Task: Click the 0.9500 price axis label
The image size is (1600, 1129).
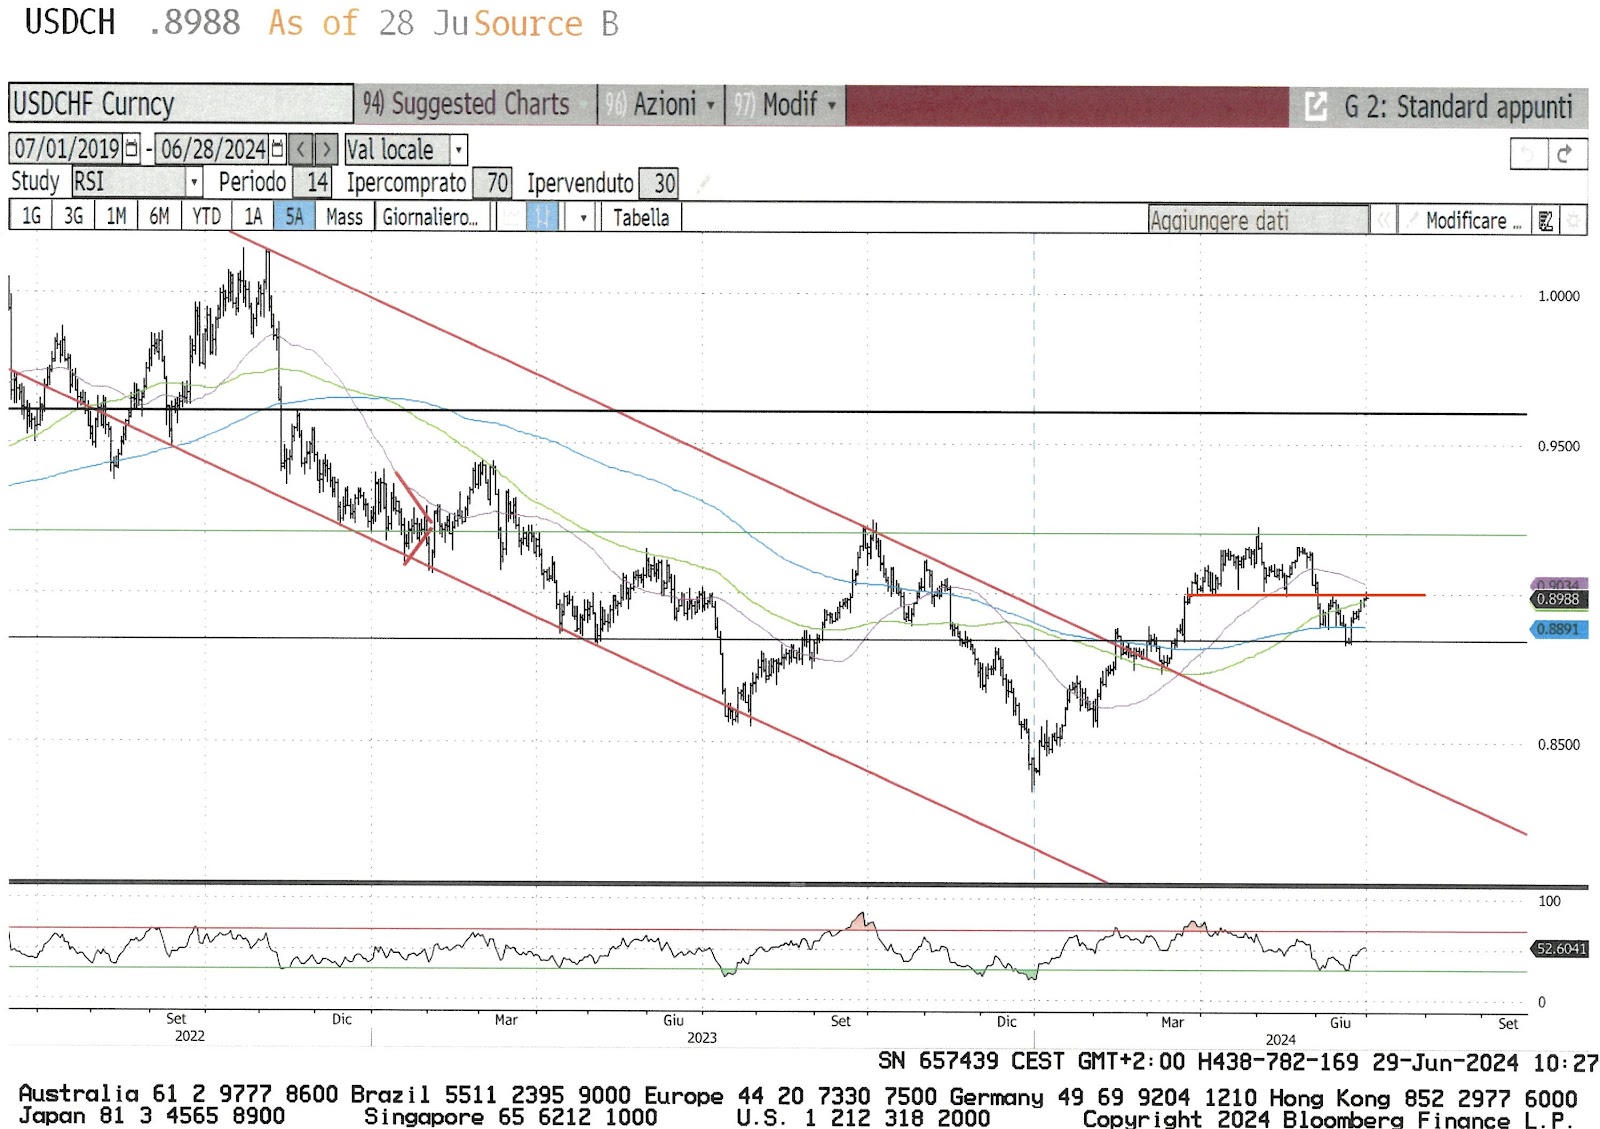Action: 1559,446
